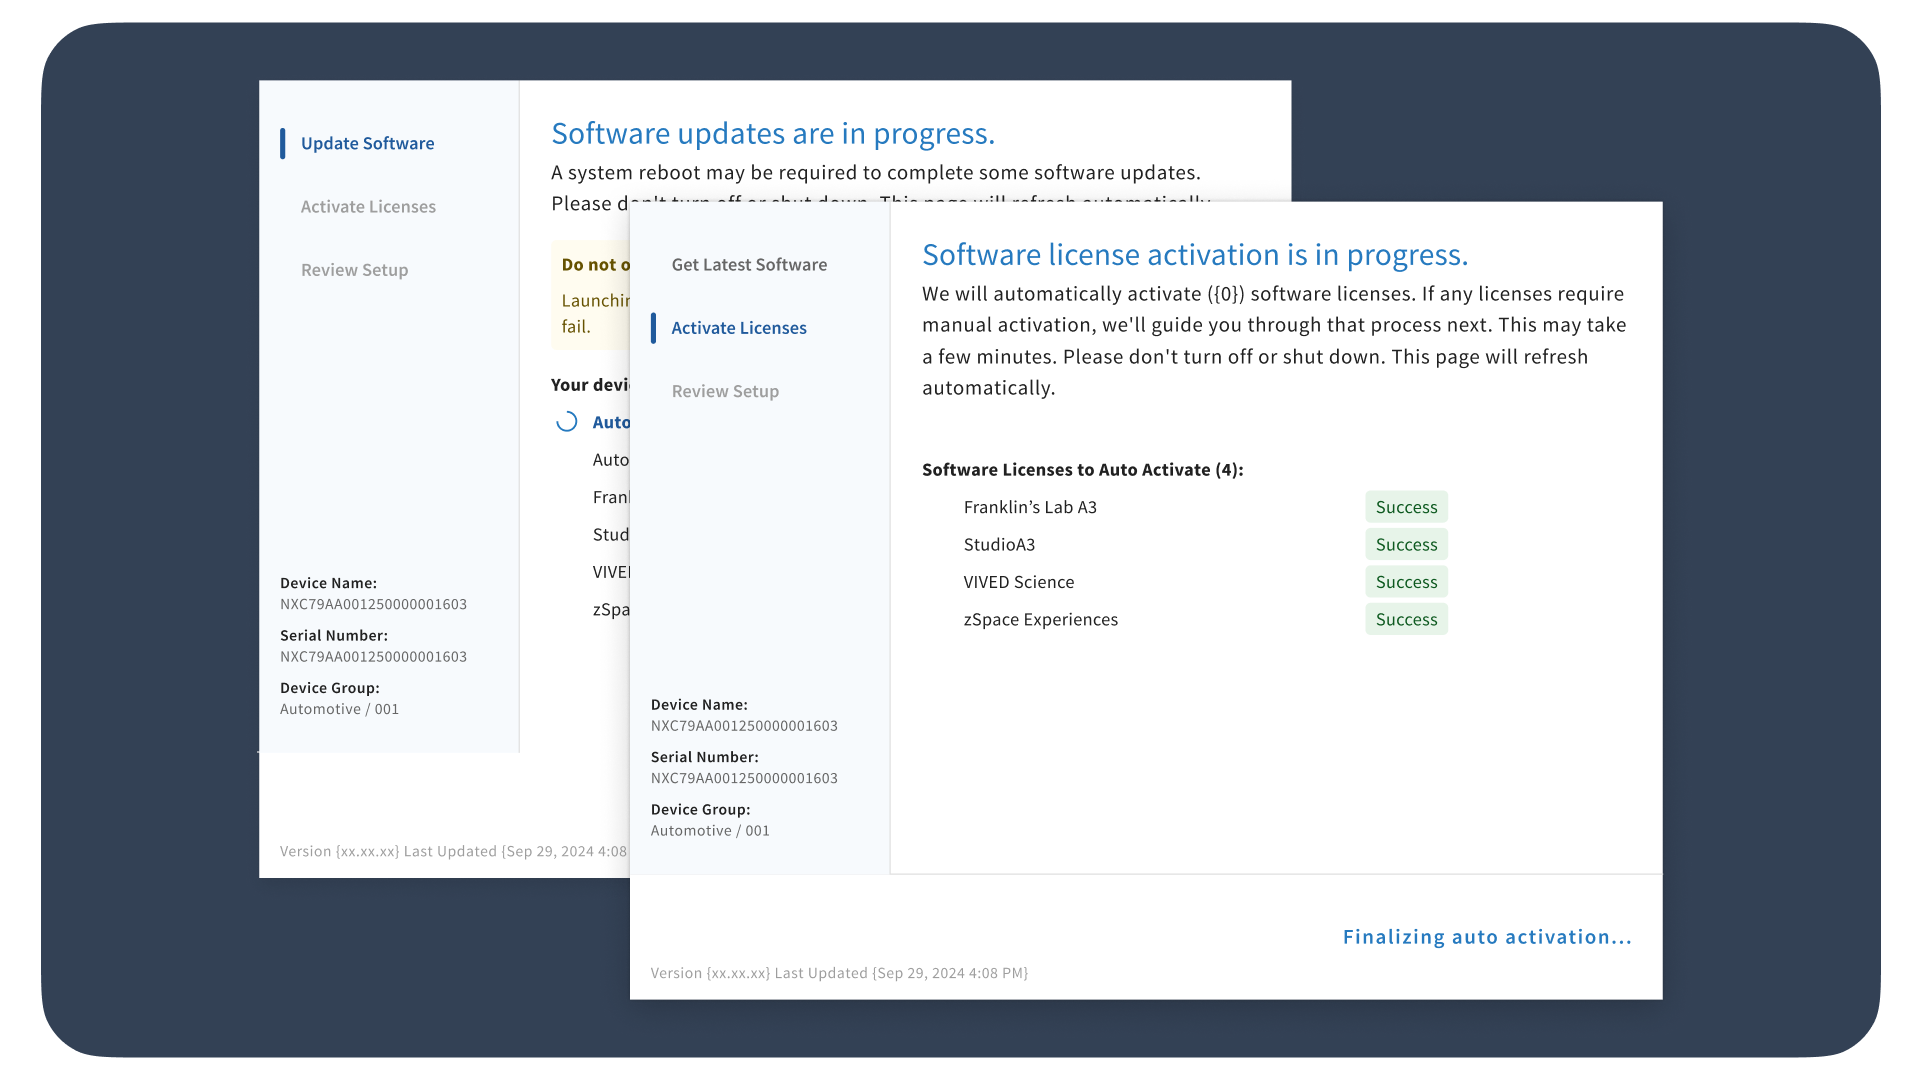Select the Get Latest Software step
Screen dimensions: 1922x1080
748,264
